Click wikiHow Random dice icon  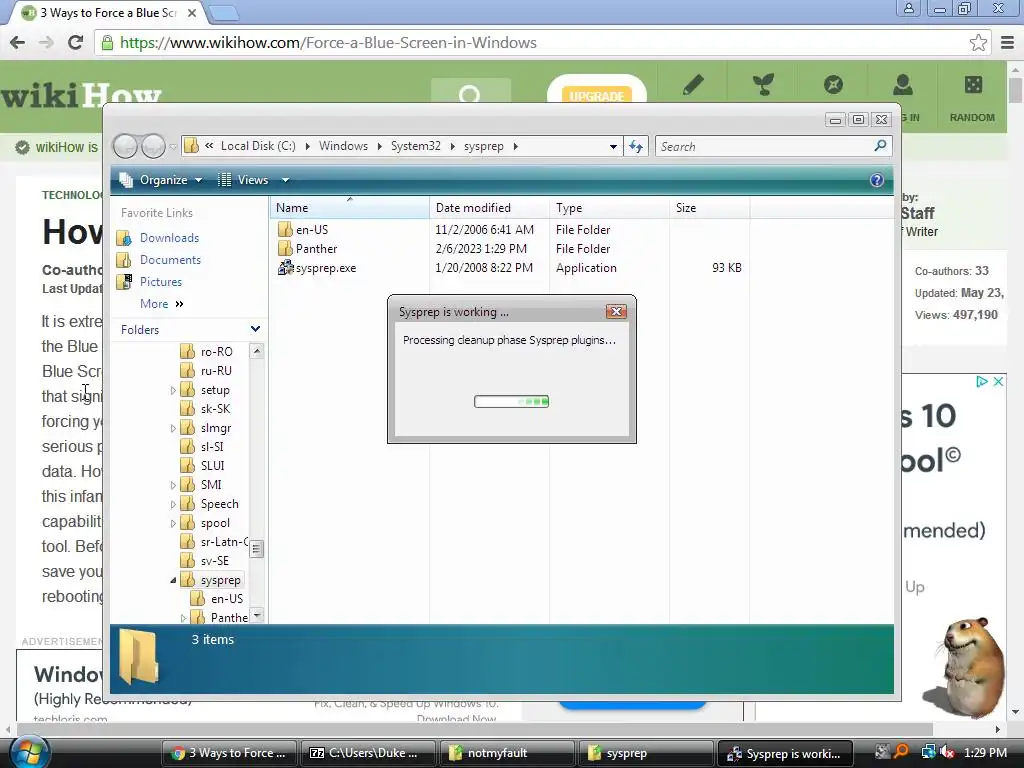coord(972,85)
